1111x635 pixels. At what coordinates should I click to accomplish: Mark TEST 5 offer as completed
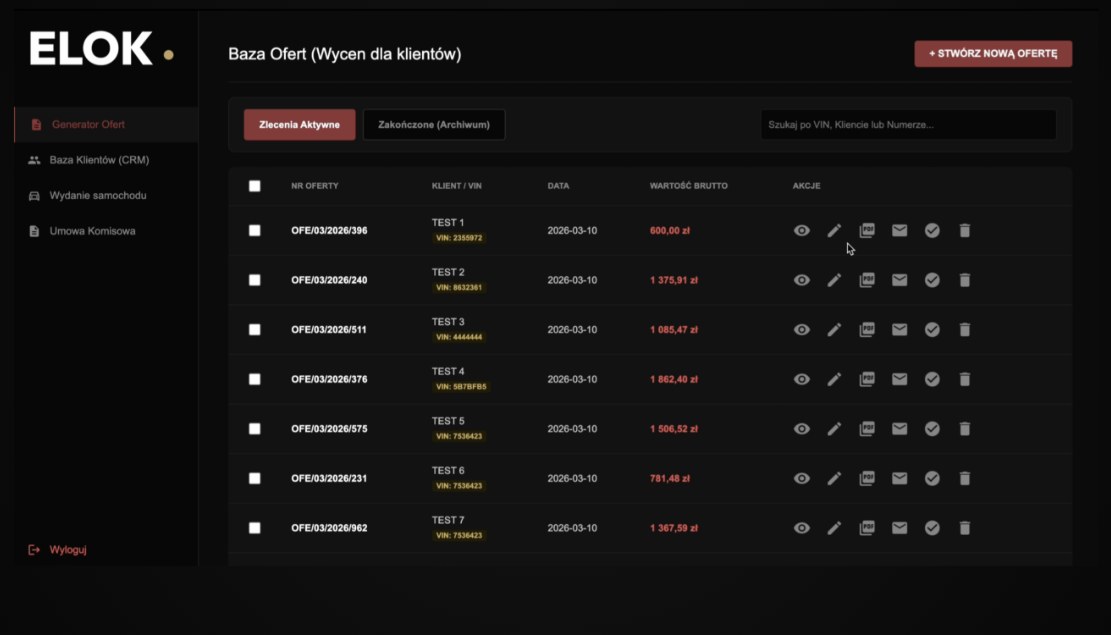(x=932, y=429)
